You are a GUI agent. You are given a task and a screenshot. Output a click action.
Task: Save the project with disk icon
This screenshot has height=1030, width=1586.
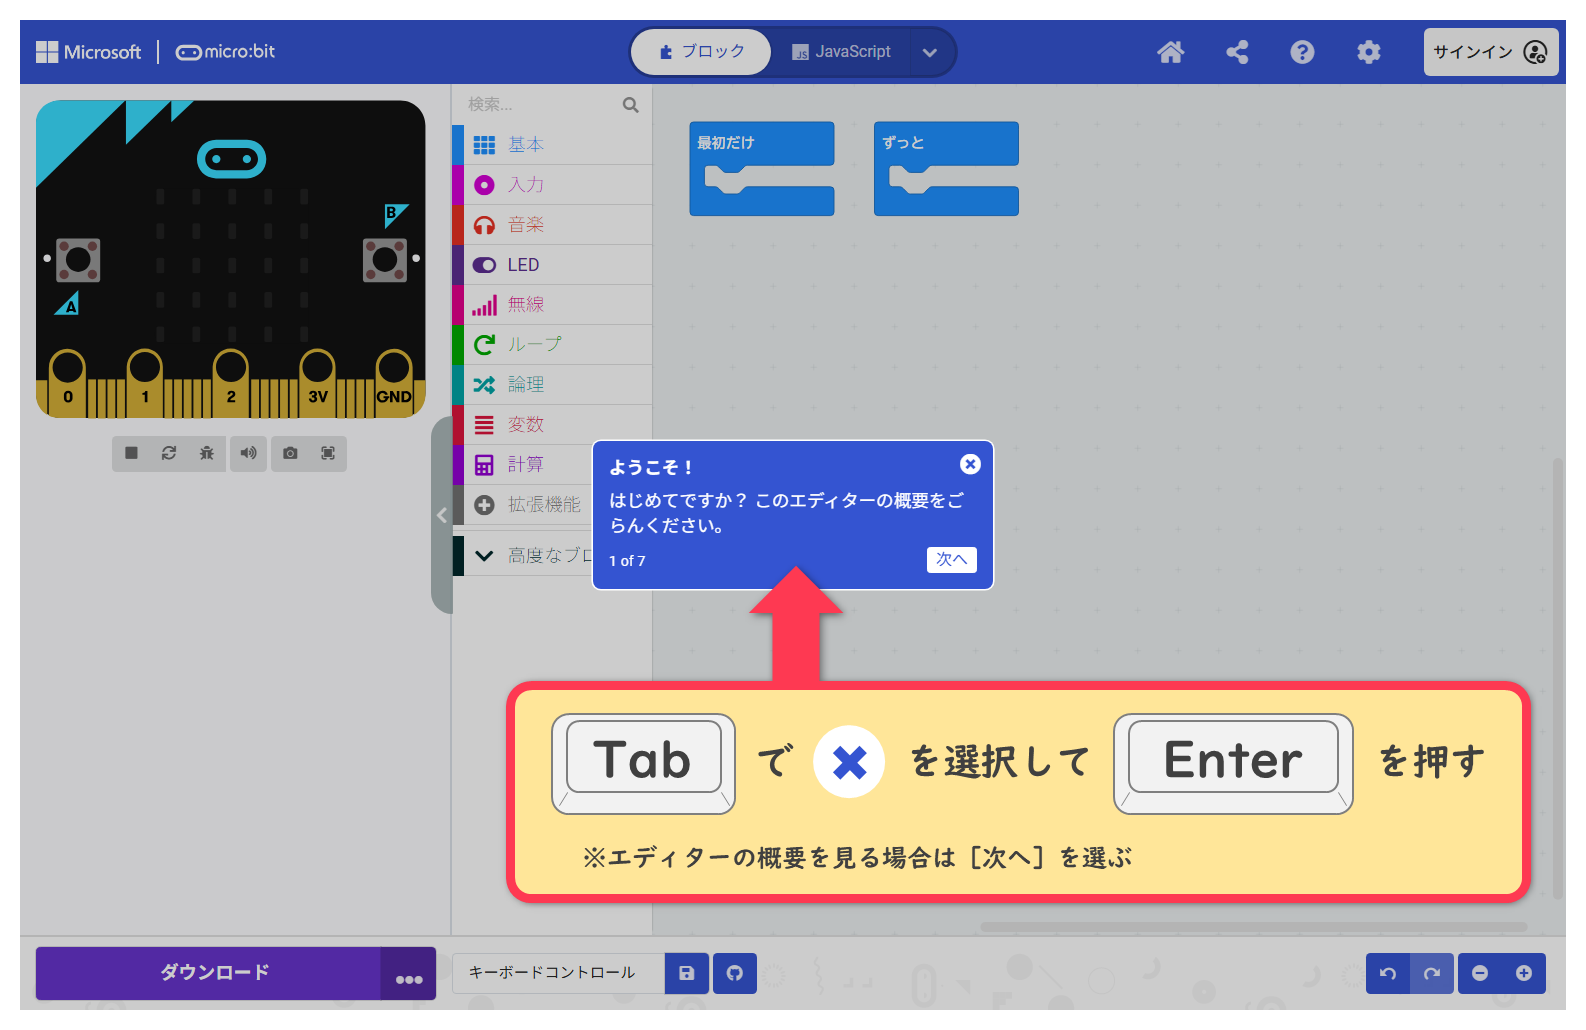point(687,973)
